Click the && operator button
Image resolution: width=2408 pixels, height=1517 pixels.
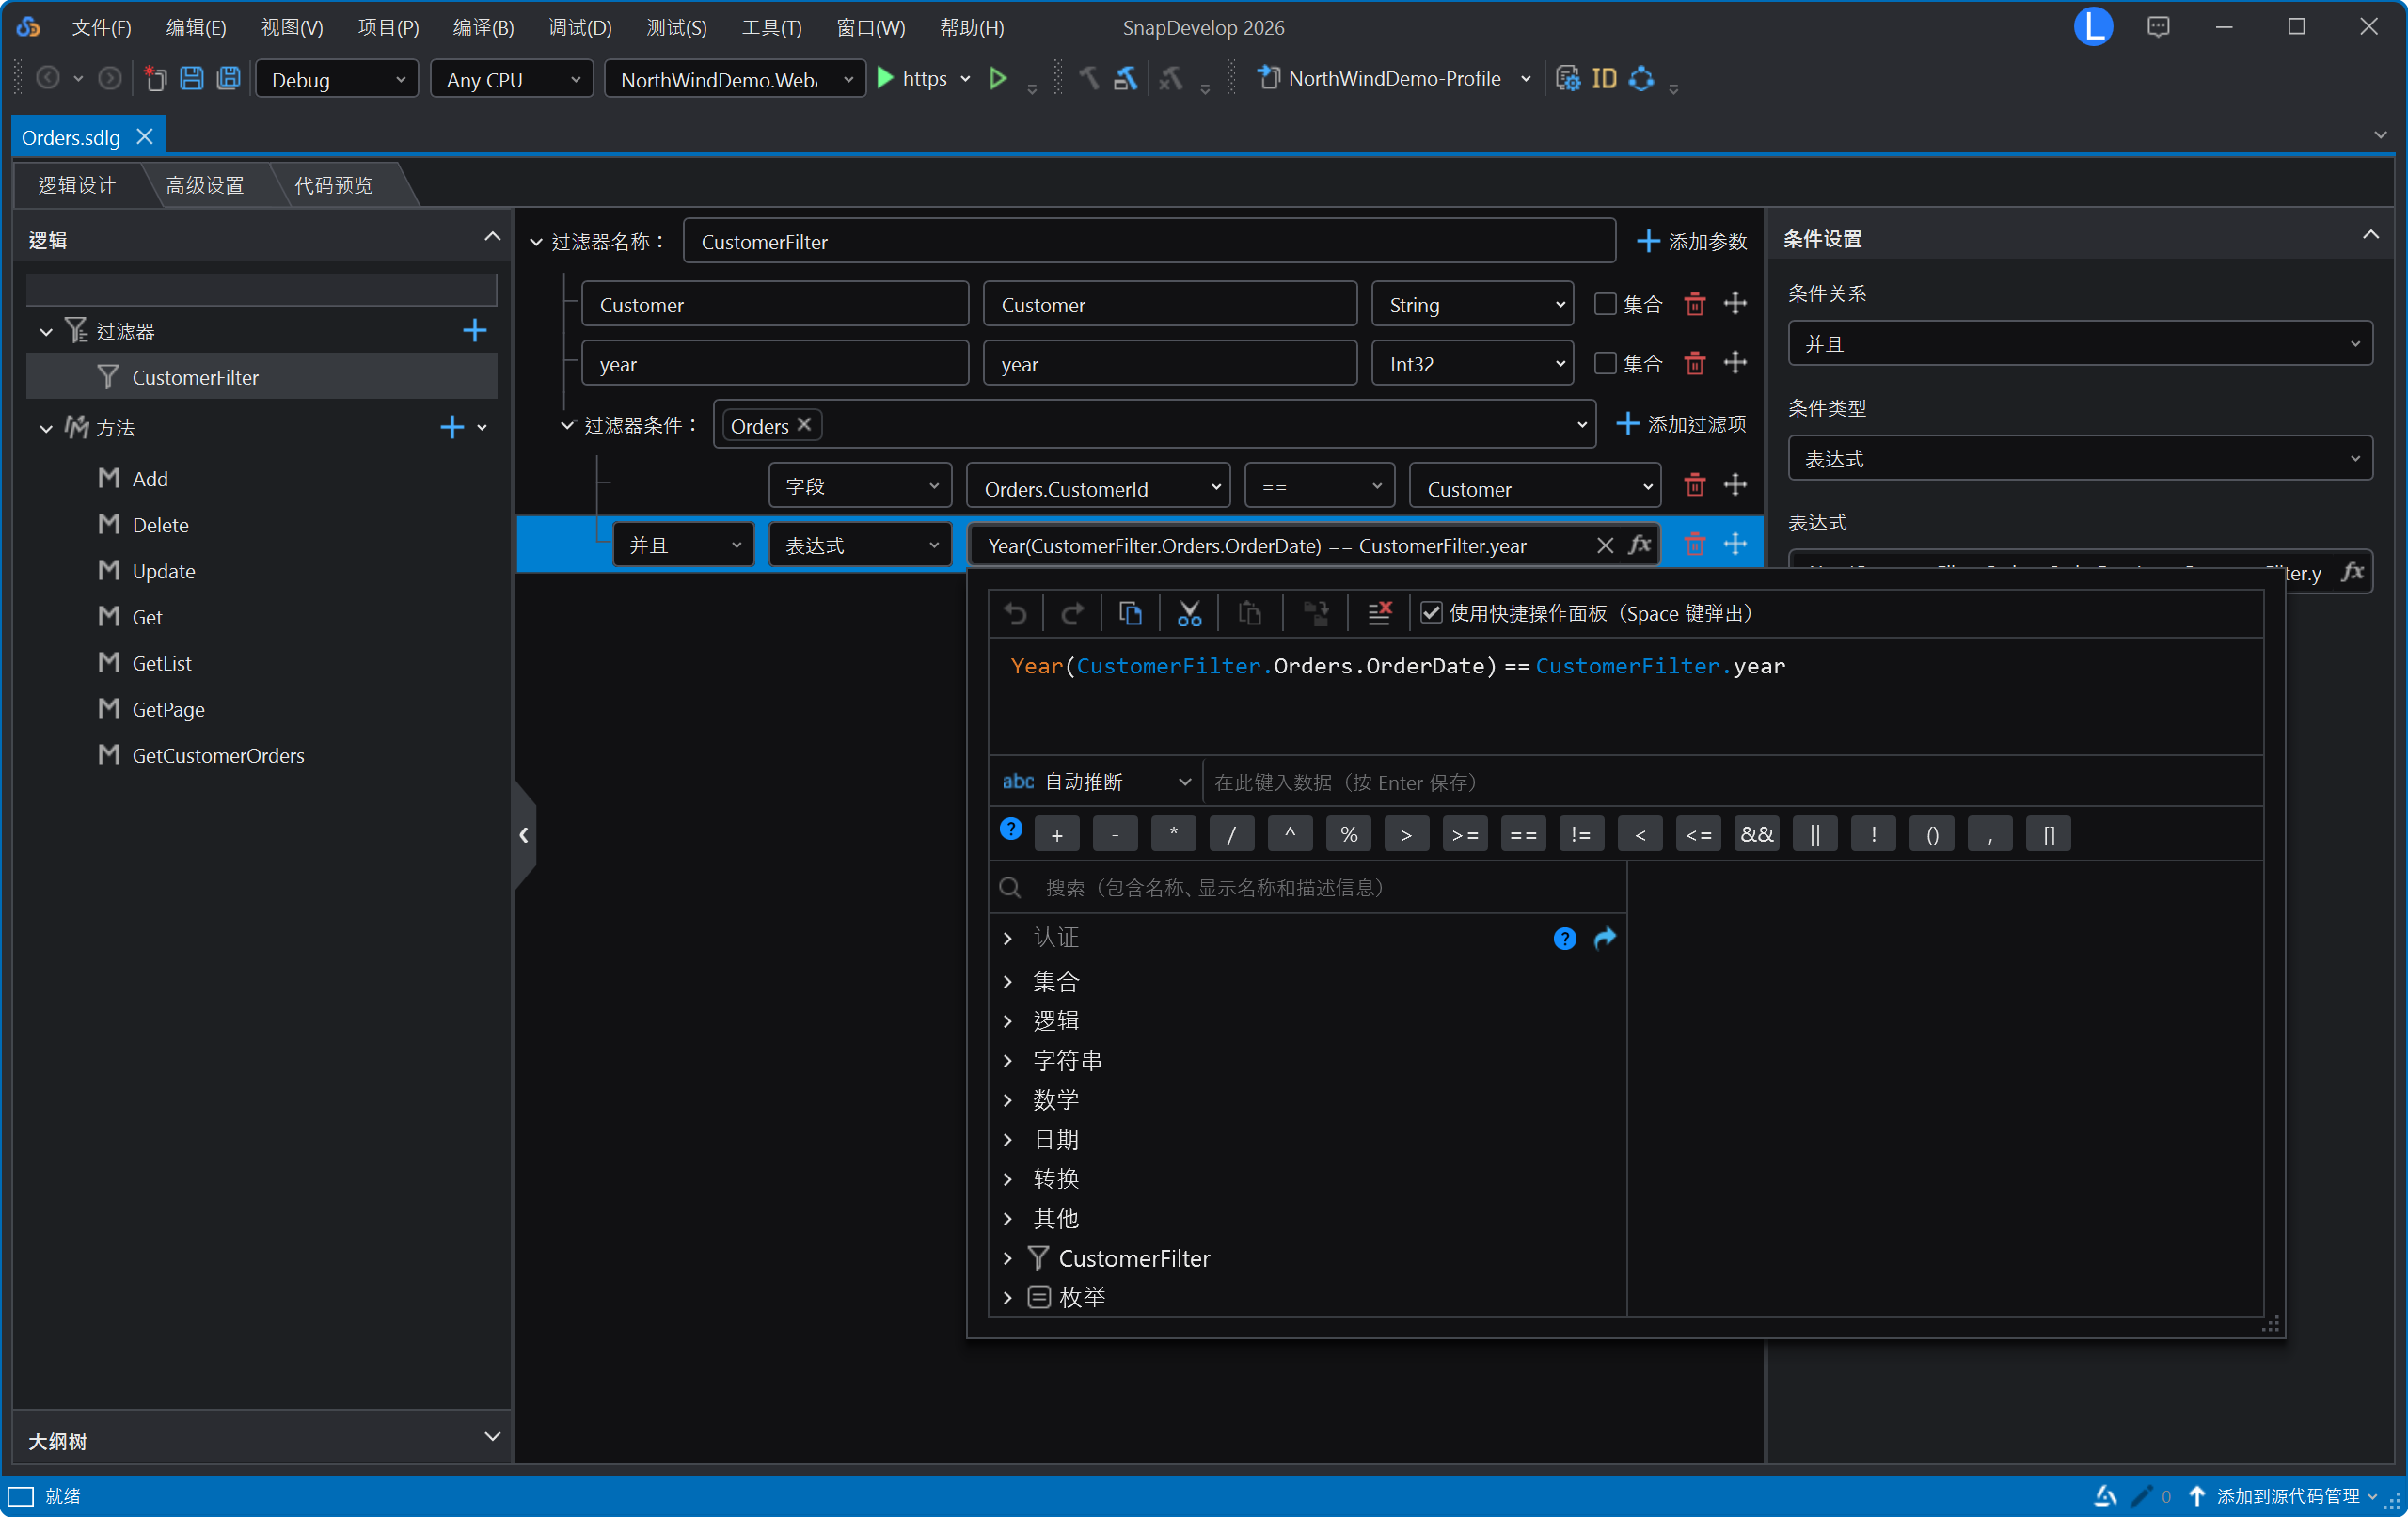point(1756,835)
